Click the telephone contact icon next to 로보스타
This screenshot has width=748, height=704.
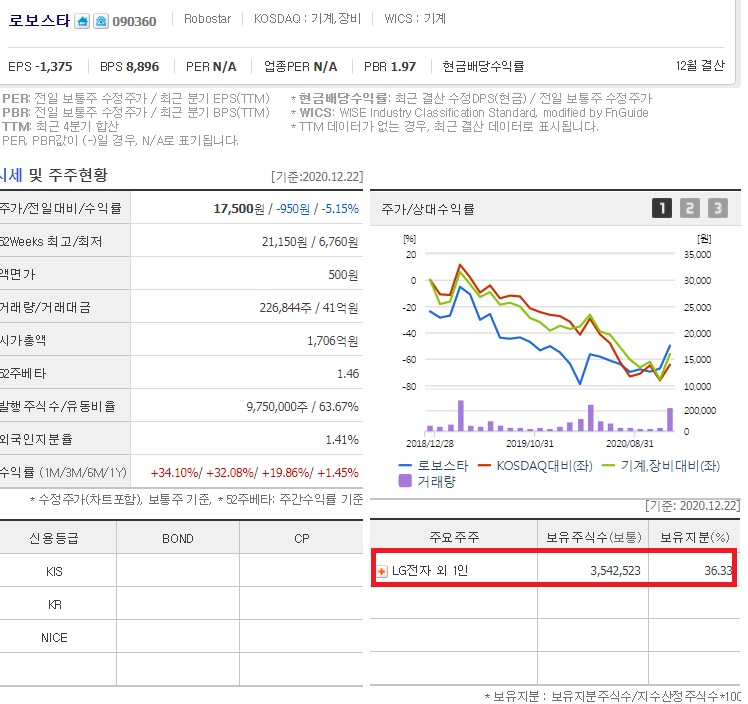[101, 21]
